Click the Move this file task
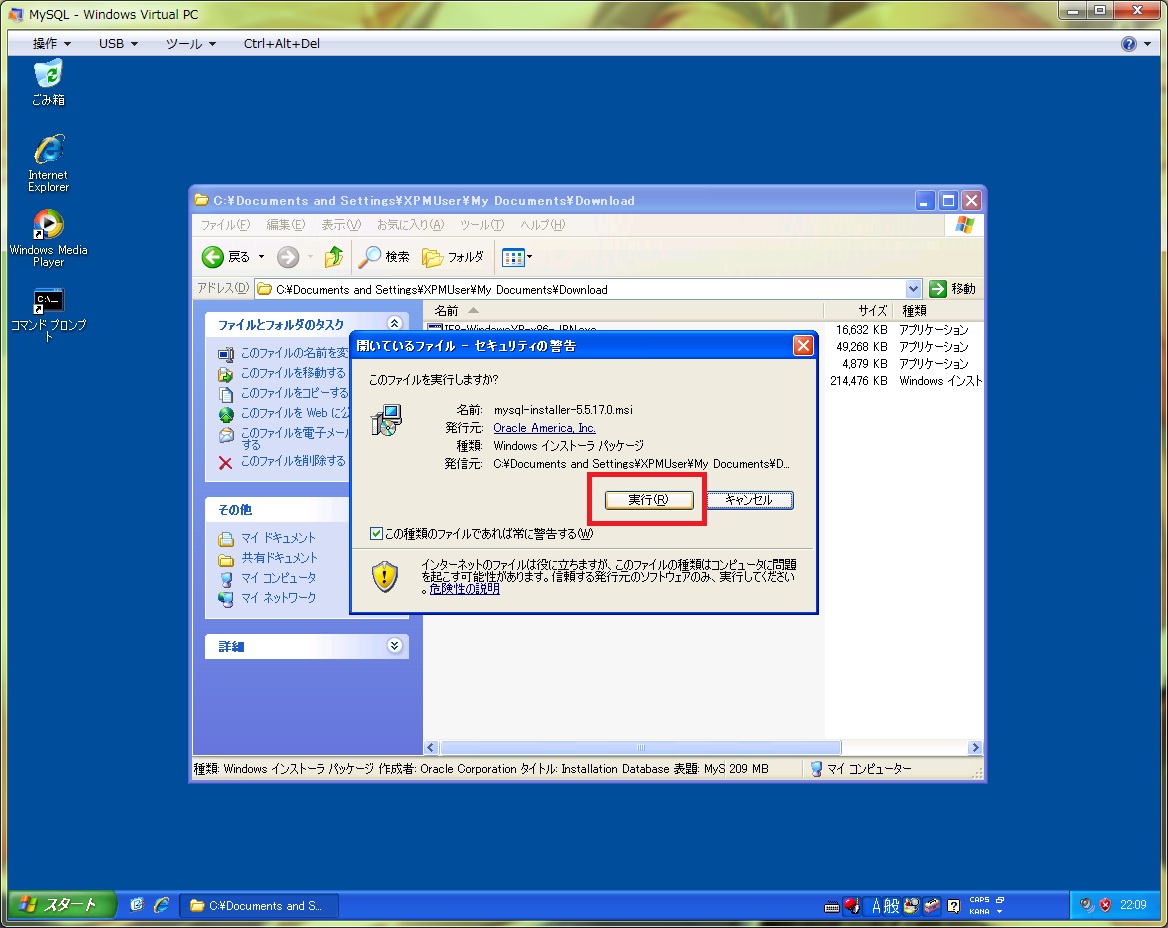Viewport: 1168px width, 928px height. 282,373
